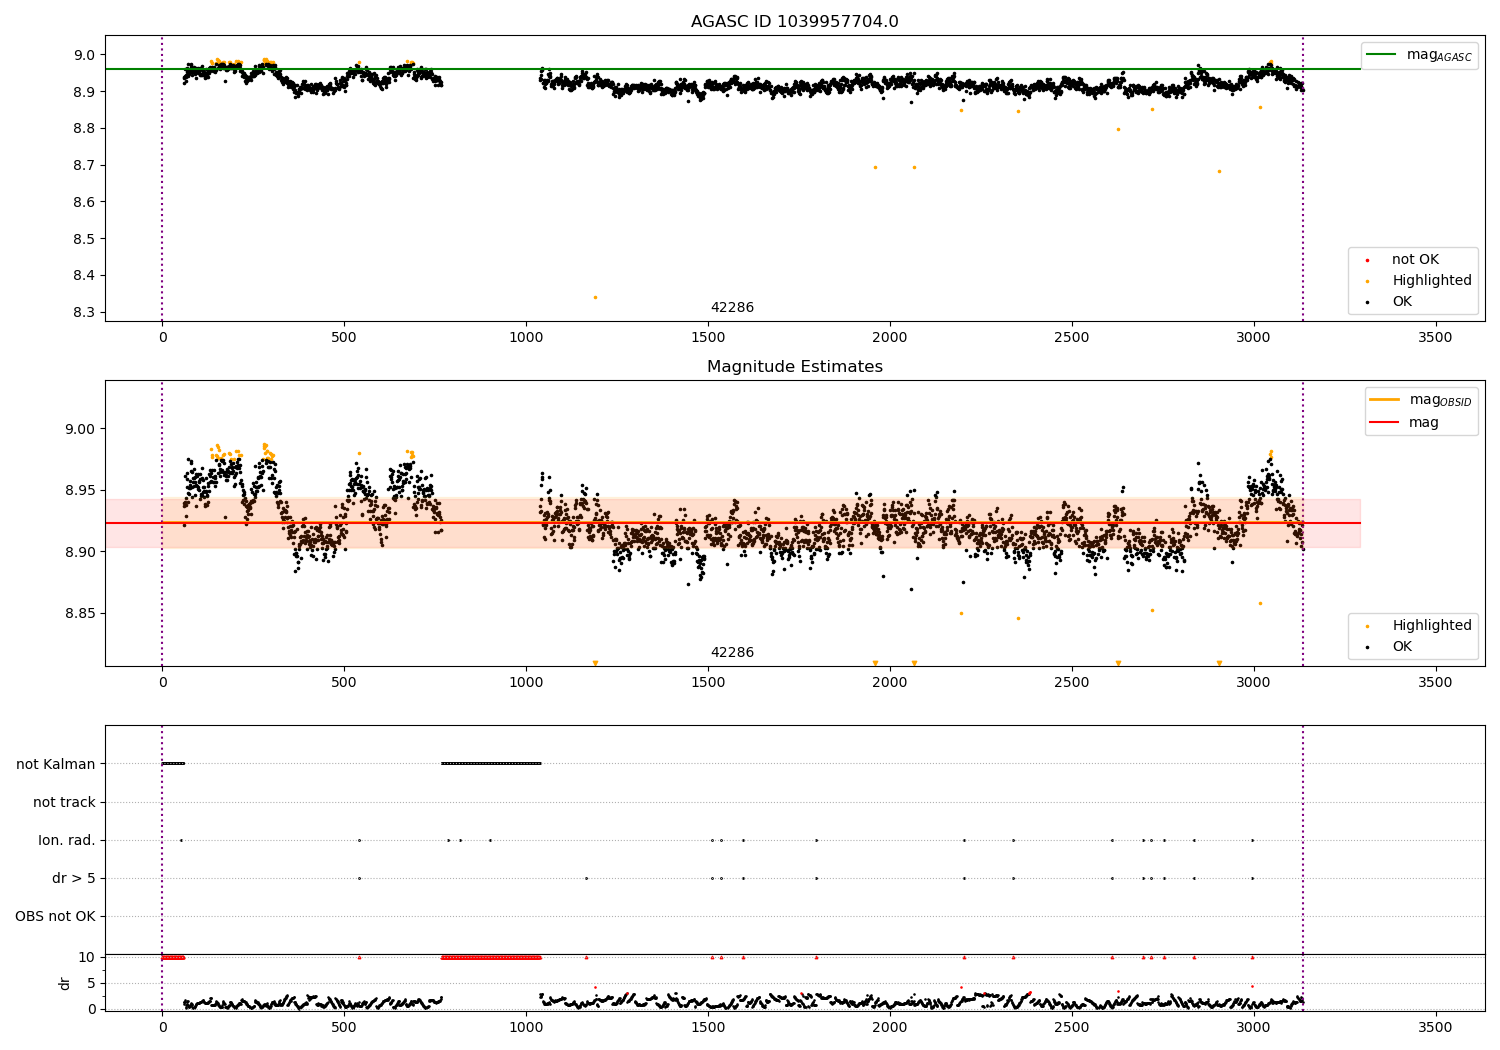Click the 9.0 y-axis tick in top plot

click(87, 55)
